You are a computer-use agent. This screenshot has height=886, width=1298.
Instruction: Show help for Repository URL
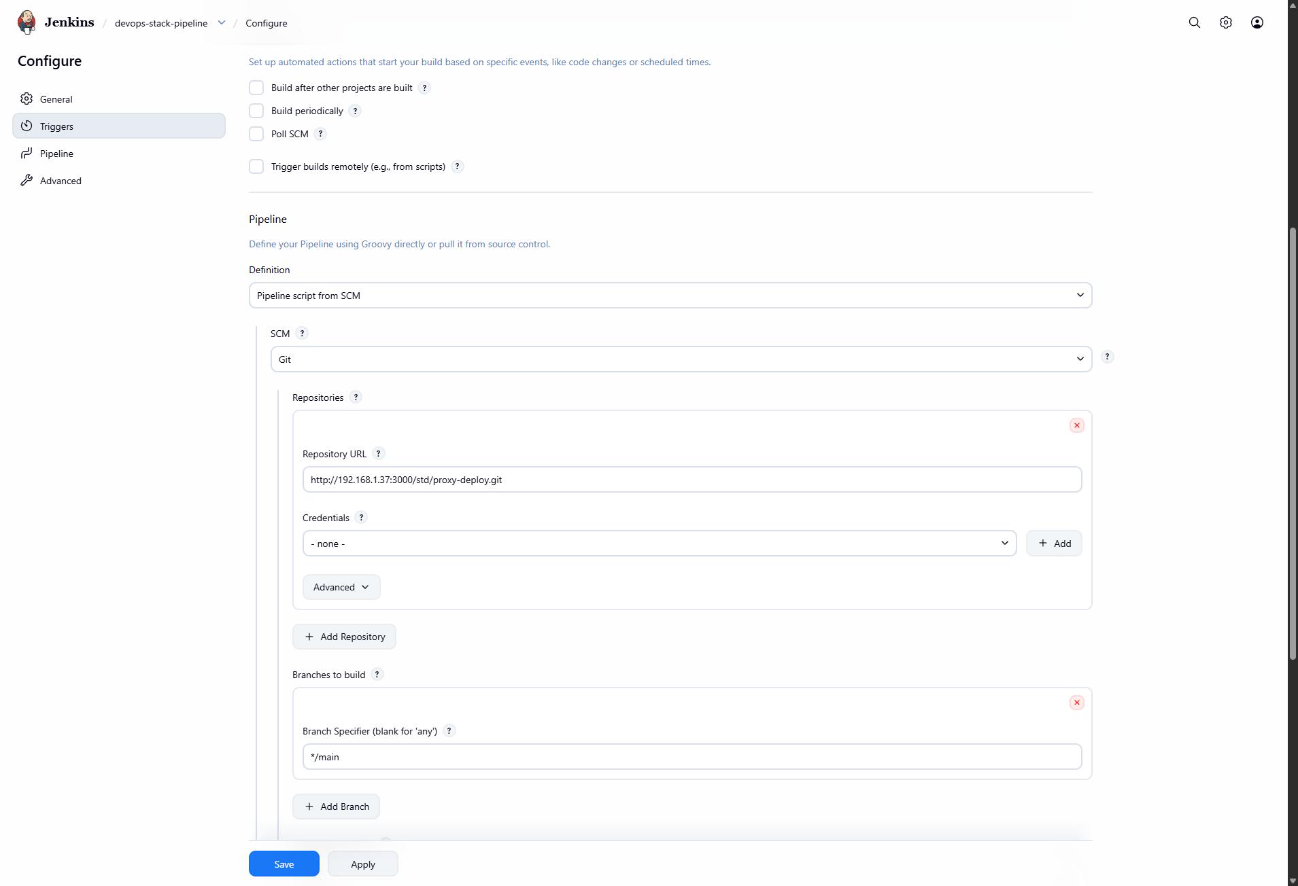point(378,454)
